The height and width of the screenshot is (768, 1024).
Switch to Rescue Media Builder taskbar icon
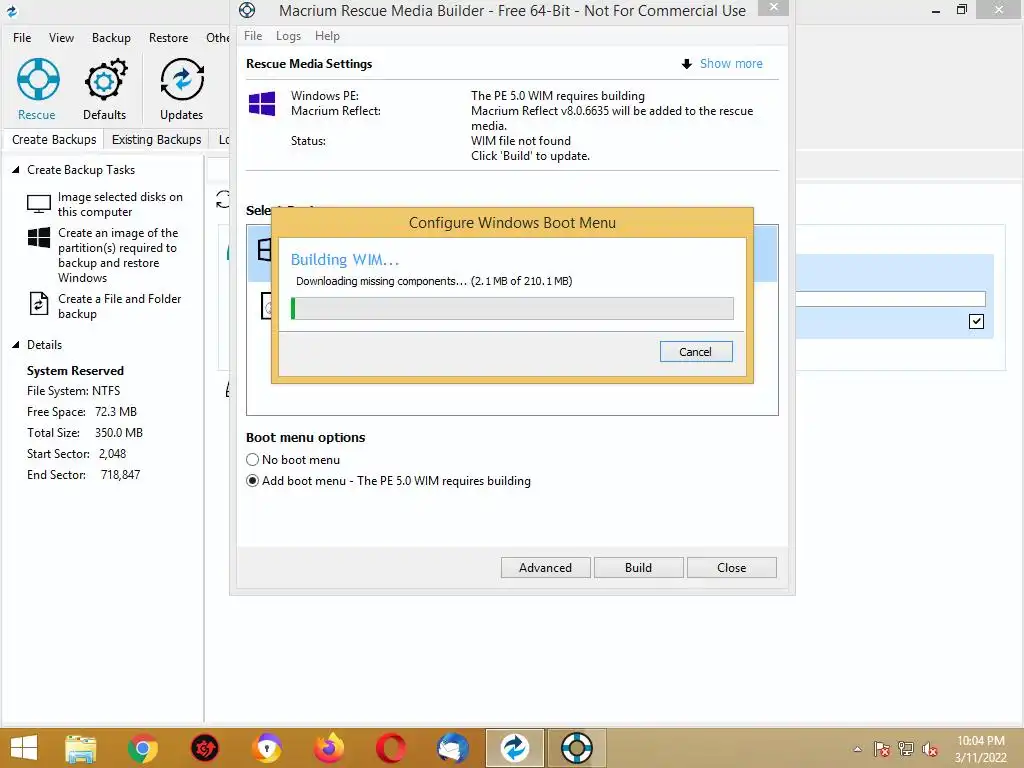click(x=577, y=748)
